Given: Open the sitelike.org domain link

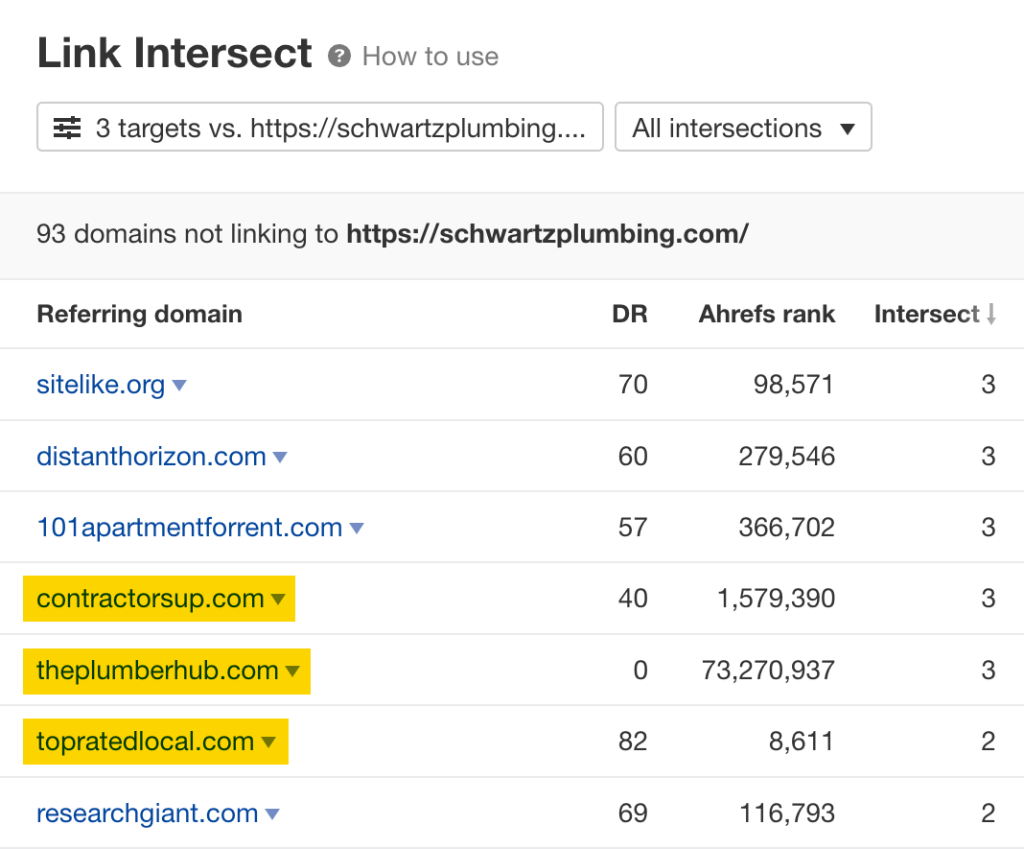Looking at the screenshot, I should coord(100,385).
